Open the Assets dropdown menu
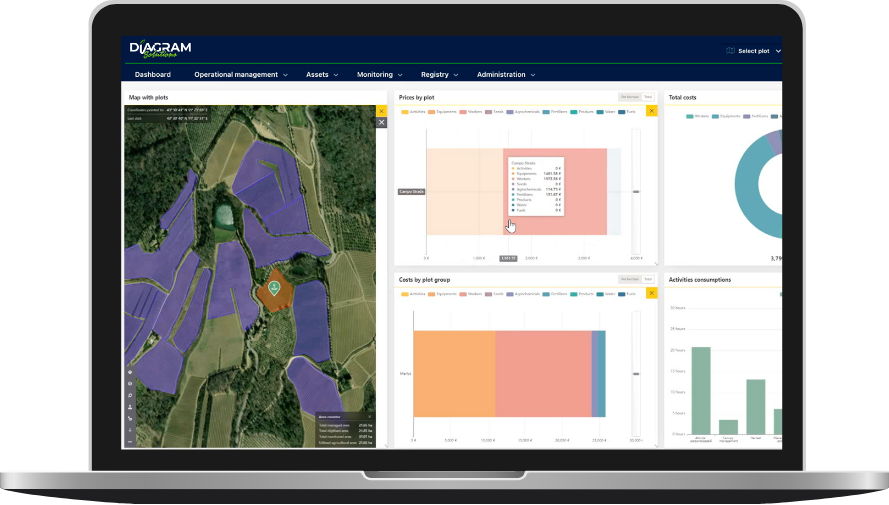The image size is (889, 505). 322,75
